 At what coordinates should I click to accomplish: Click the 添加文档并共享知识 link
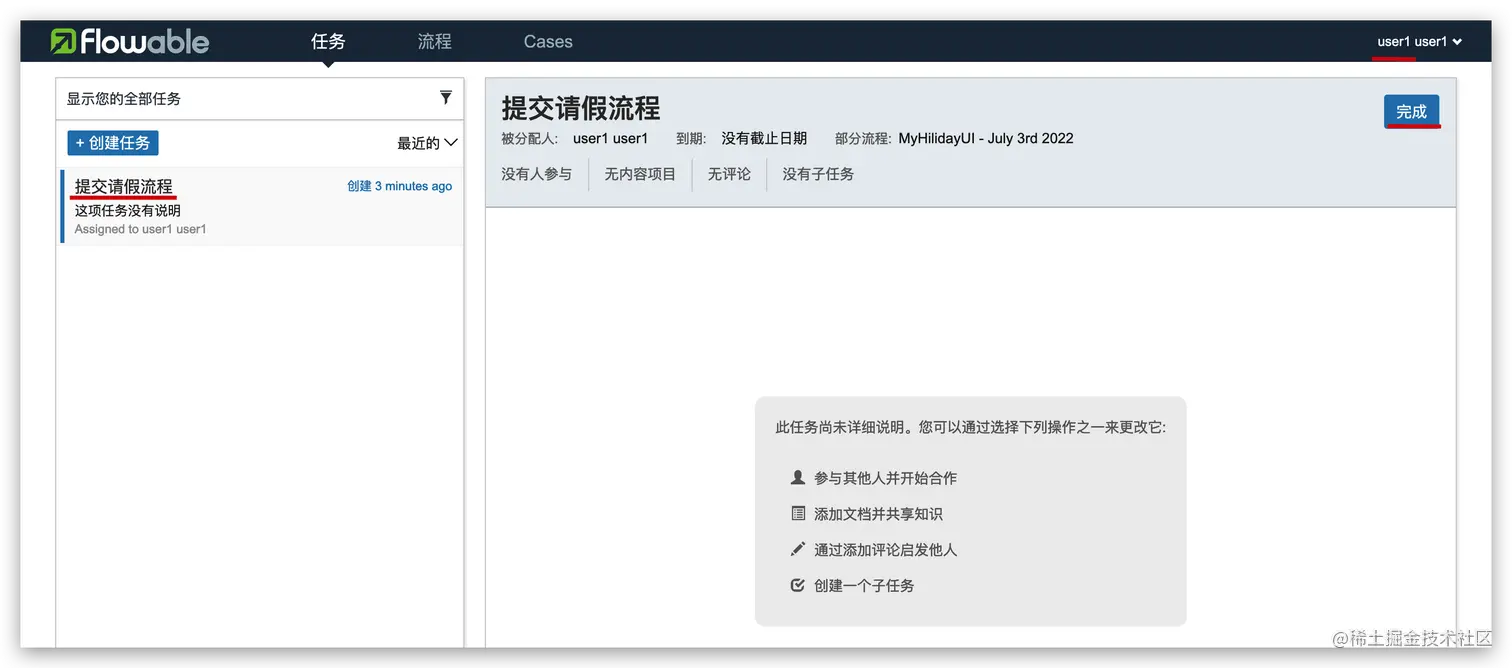(878, 514)
